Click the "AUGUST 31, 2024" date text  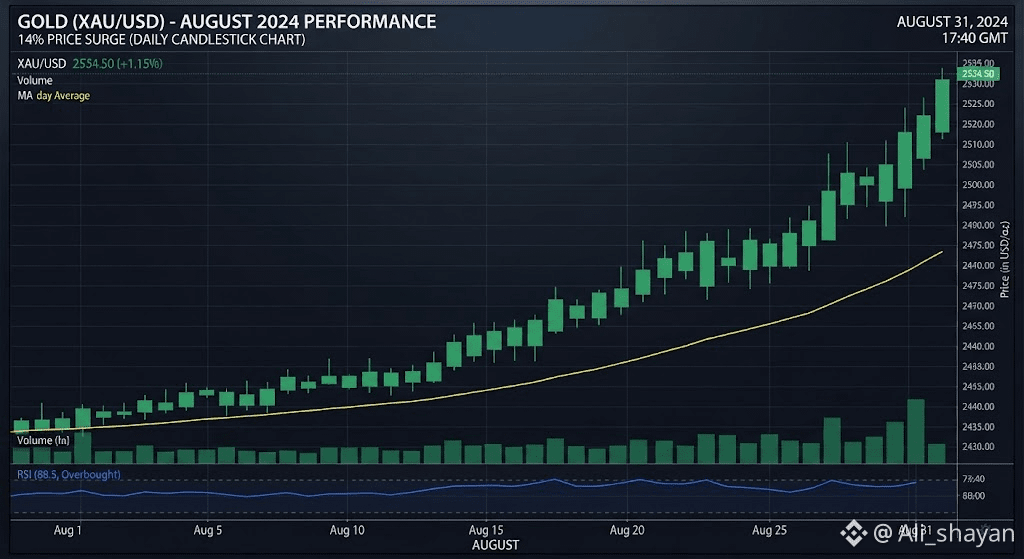(x=952, y=22)
